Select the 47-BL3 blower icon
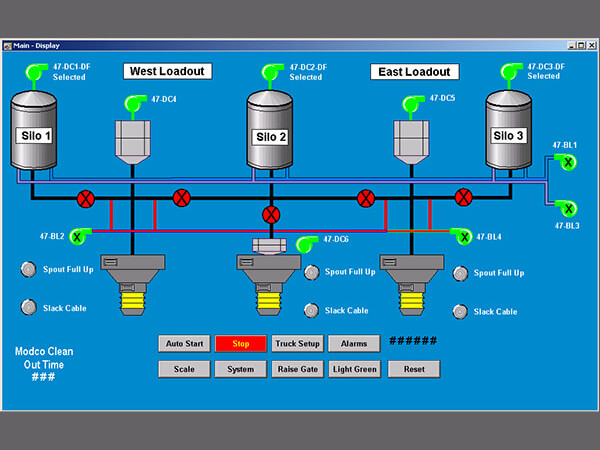600x450 pixels. [x=567, y=208]
